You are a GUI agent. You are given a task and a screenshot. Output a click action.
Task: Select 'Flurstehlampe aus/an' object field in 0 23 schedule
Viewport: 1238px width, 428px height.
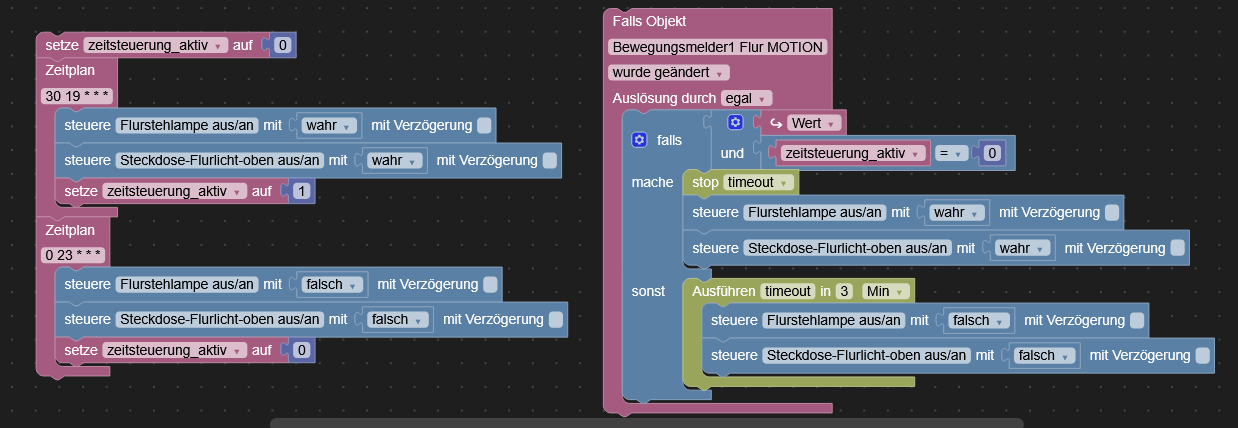[x=187, y=285]
